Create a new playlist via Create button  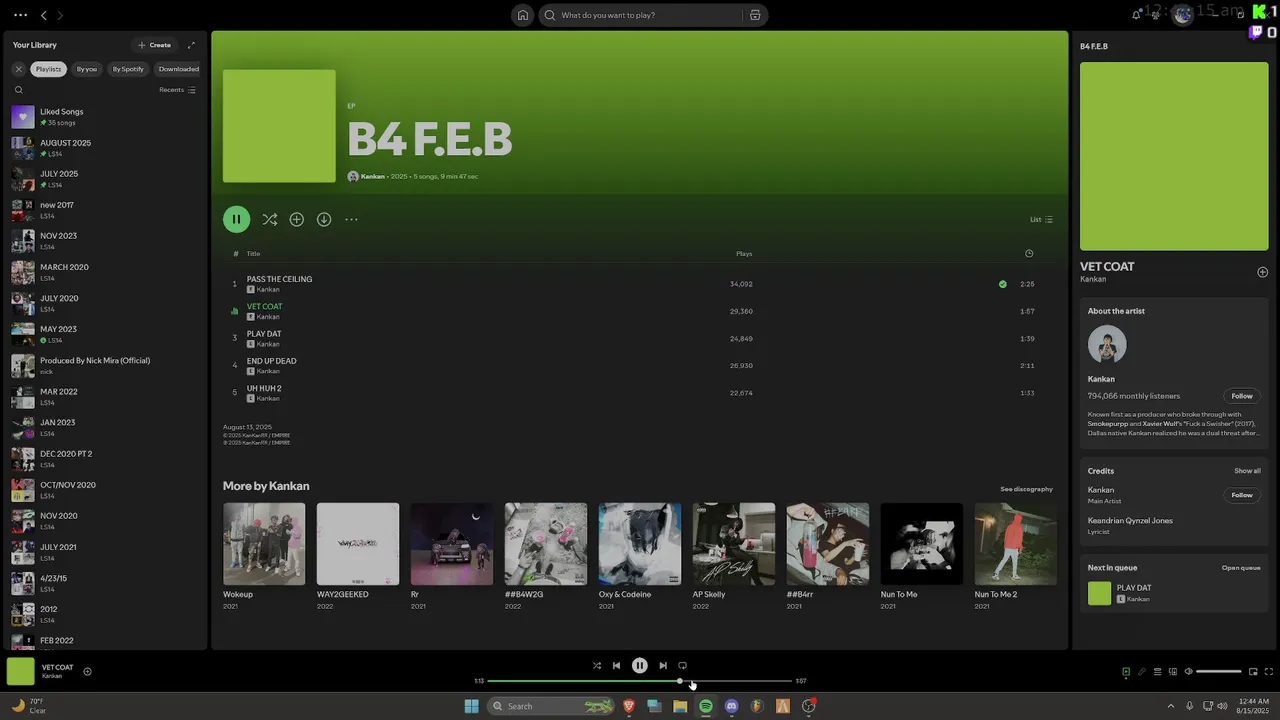coord(154,45)
